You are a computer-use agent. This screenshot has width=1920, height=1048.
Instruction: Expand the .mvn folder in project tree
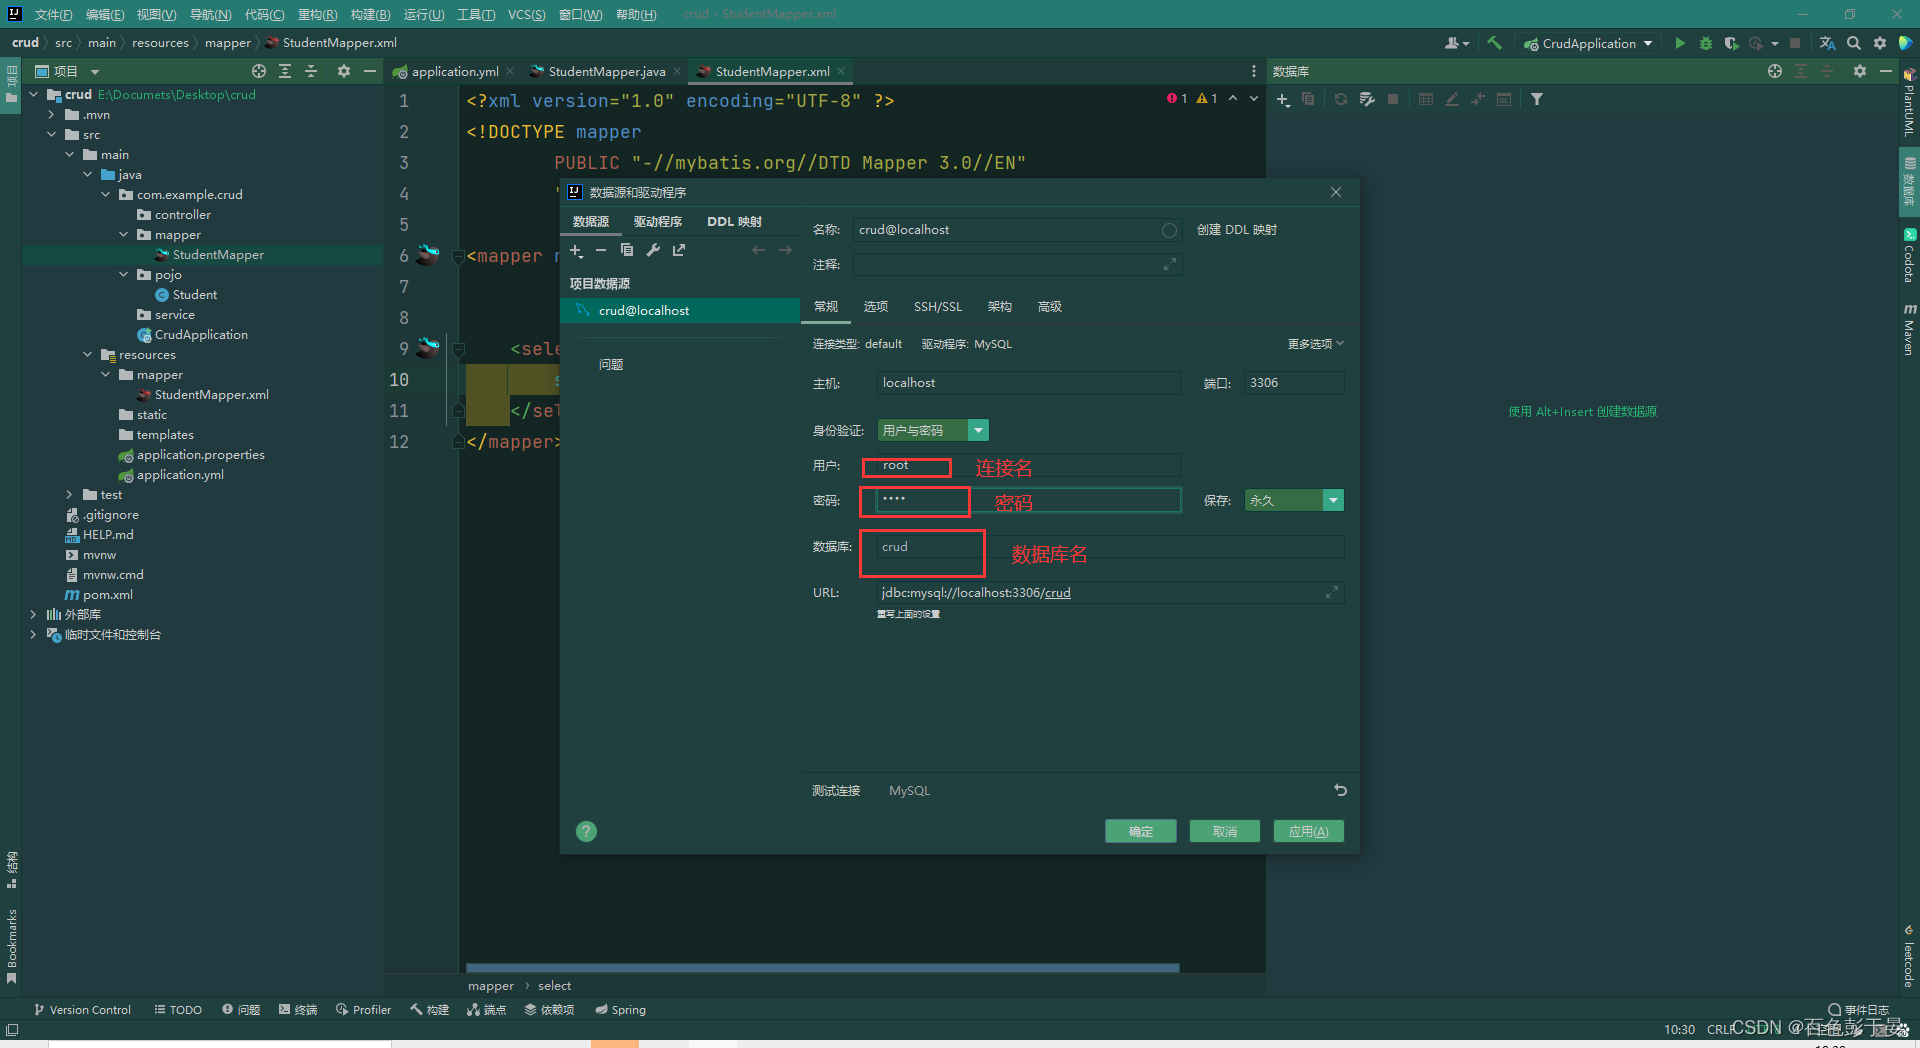click(x=51, y=115)
